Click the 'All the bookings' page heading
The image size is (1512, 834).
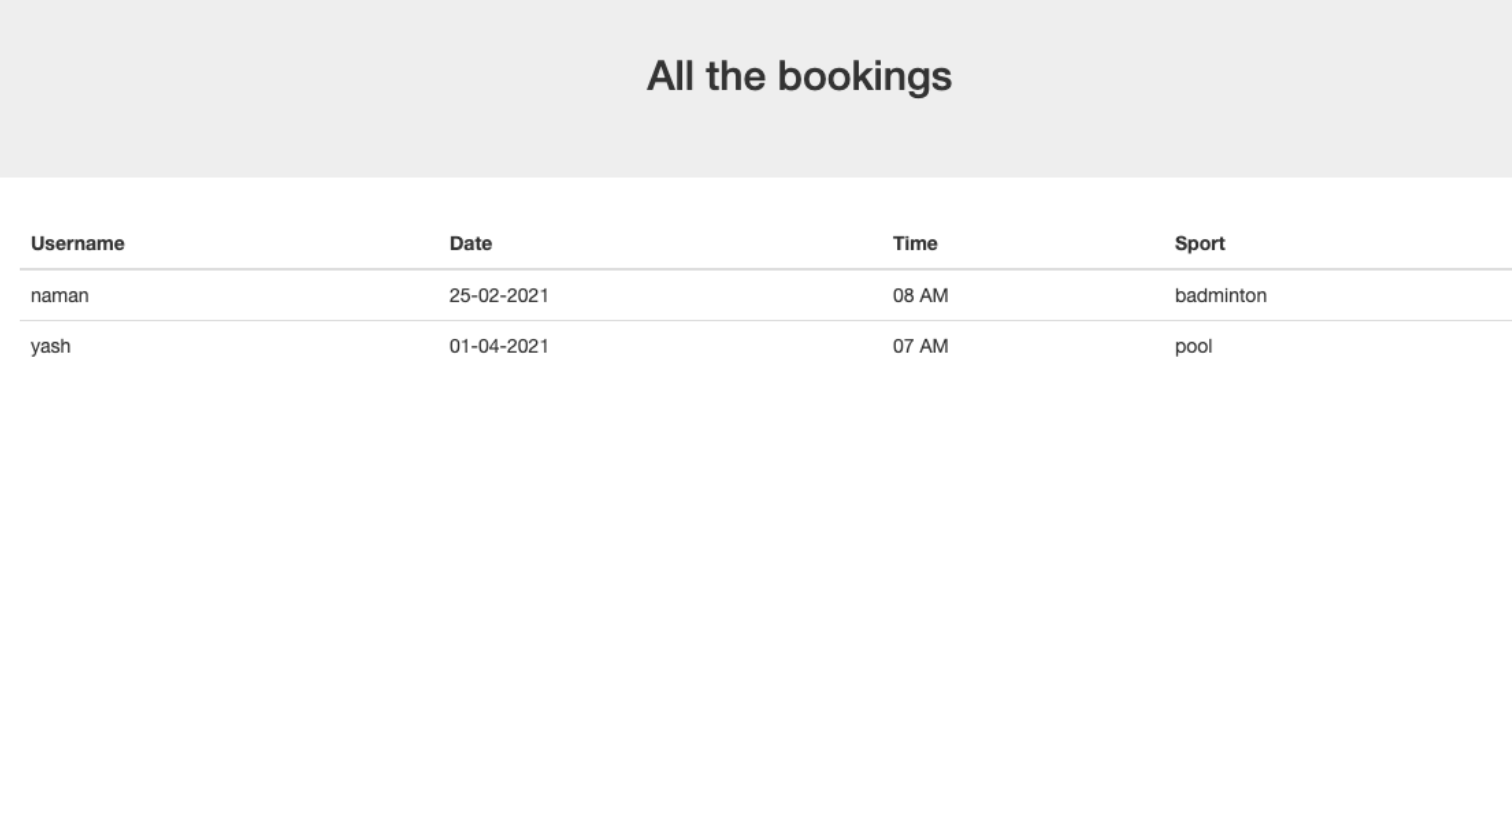(798, 77)
